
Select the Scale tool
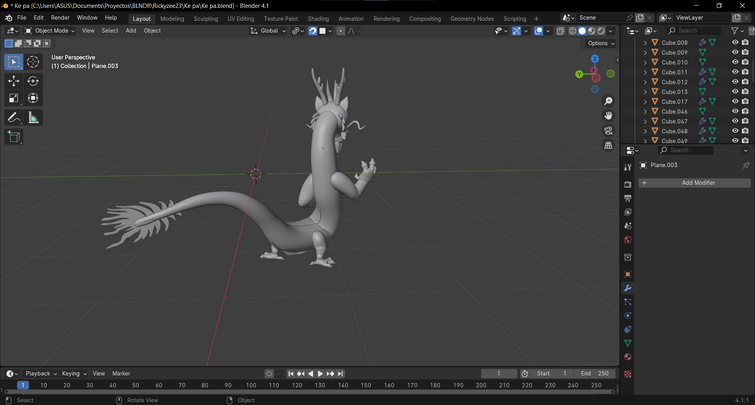13,98
